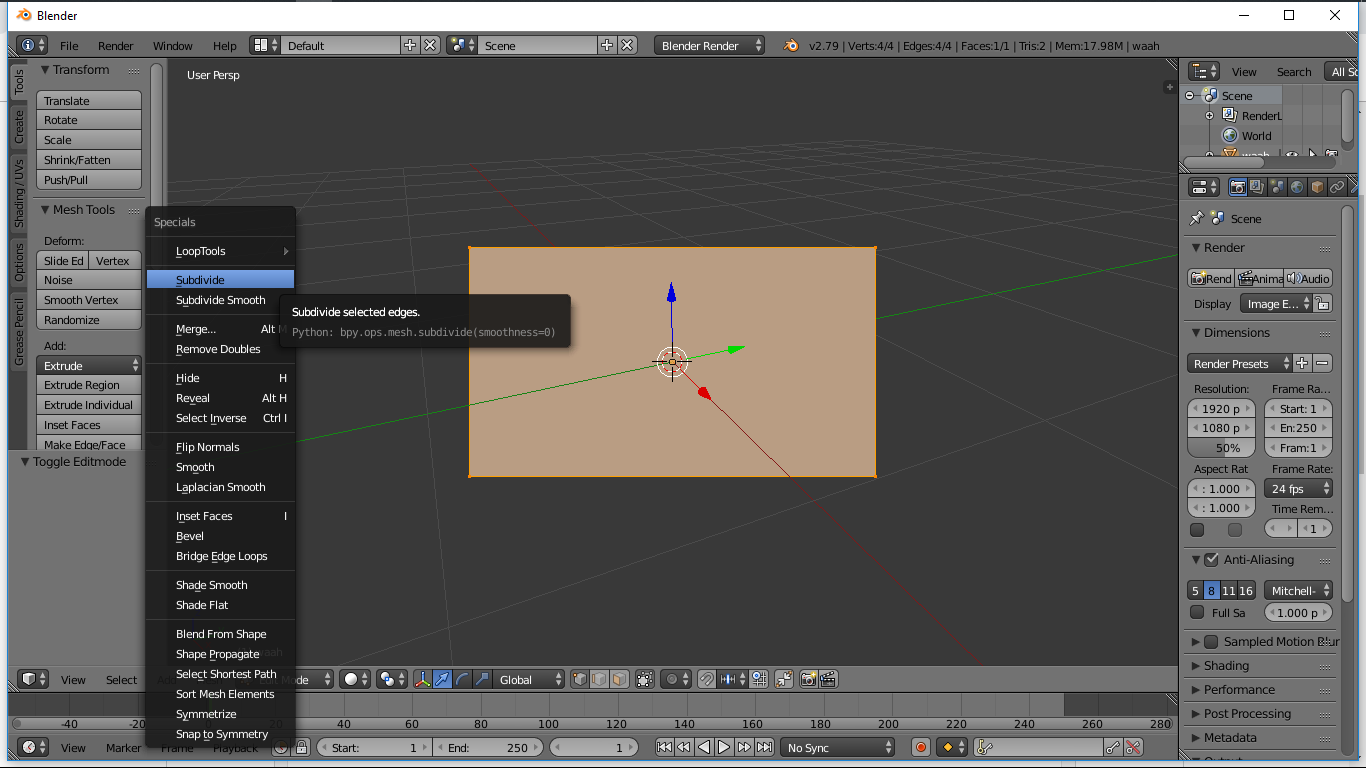
Task: Toggle automatic keyframe record button
Action: pos(921,747)
